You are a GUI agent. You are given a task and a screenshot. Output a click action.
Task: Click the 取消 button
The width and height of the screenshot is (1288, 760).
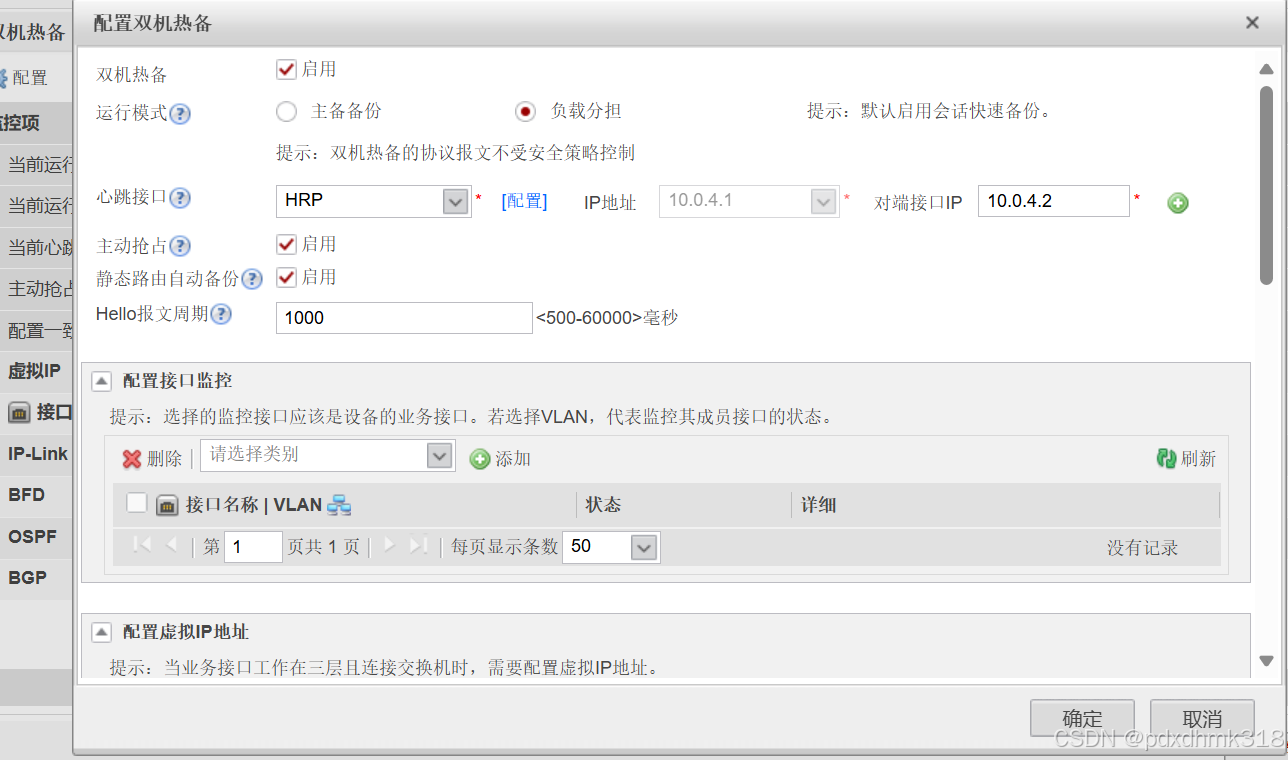tap(1202, 718)
